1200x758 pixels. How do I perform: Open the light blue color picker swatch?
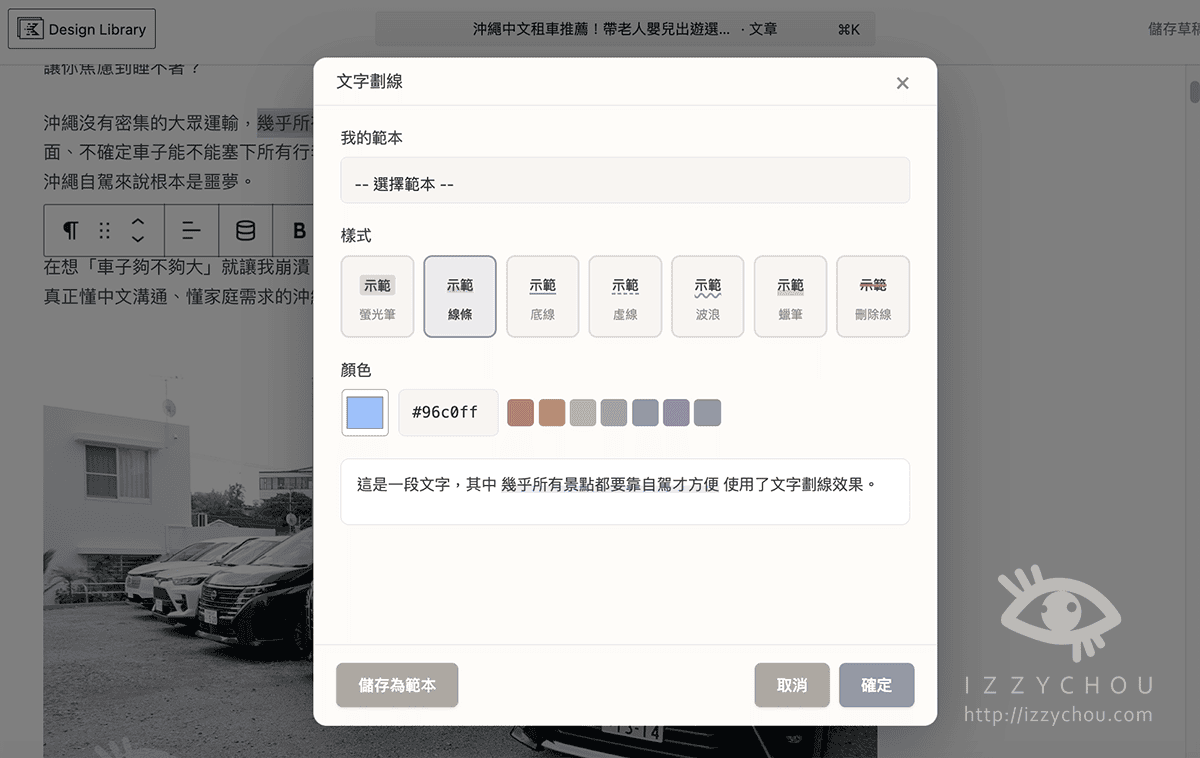365,412
